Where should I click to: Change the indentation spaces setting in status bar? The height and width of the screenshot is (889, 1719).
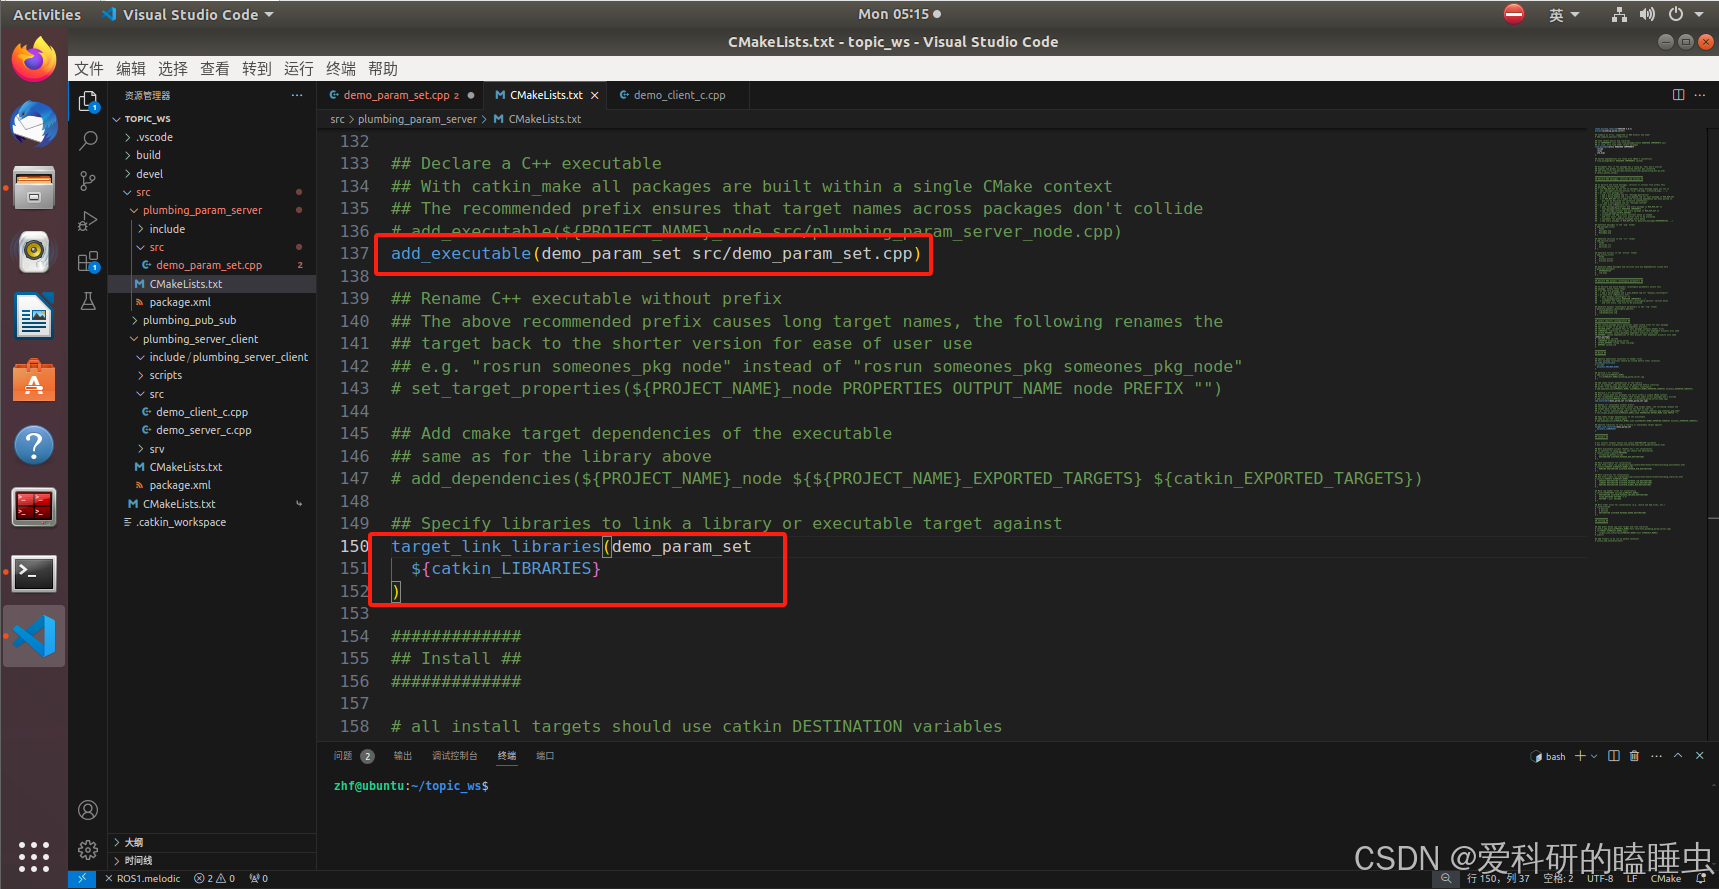click(x=1558, y=879)
